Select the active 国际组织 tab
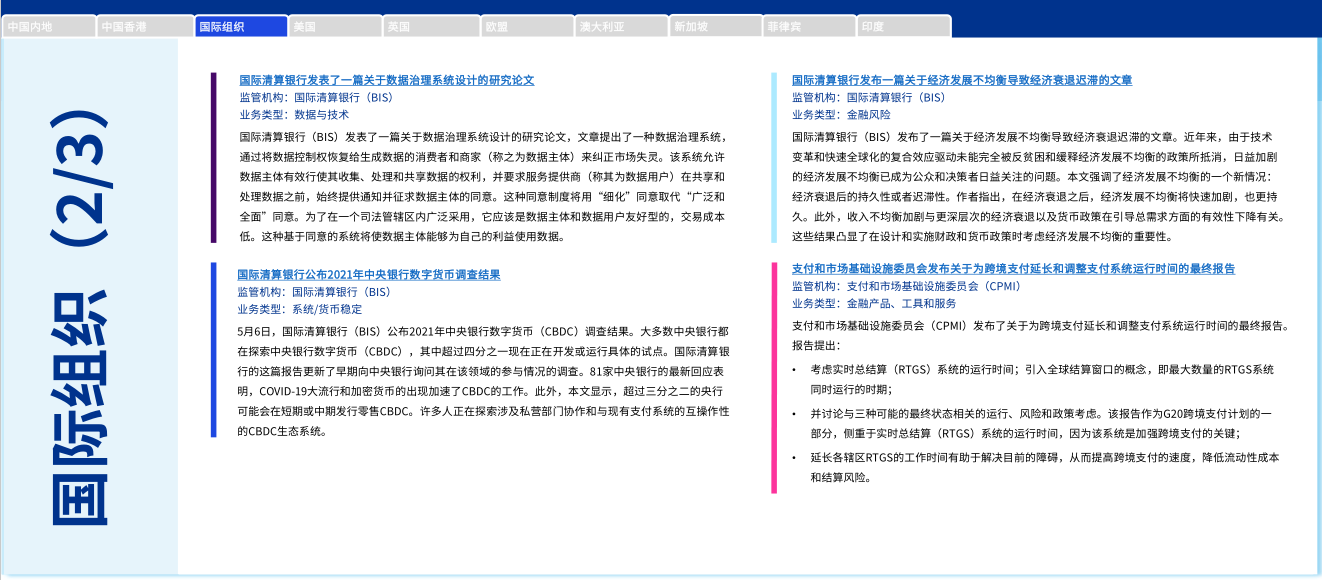Image resolution: width=1322 pixels, height=580 pixels. (240, 27)
